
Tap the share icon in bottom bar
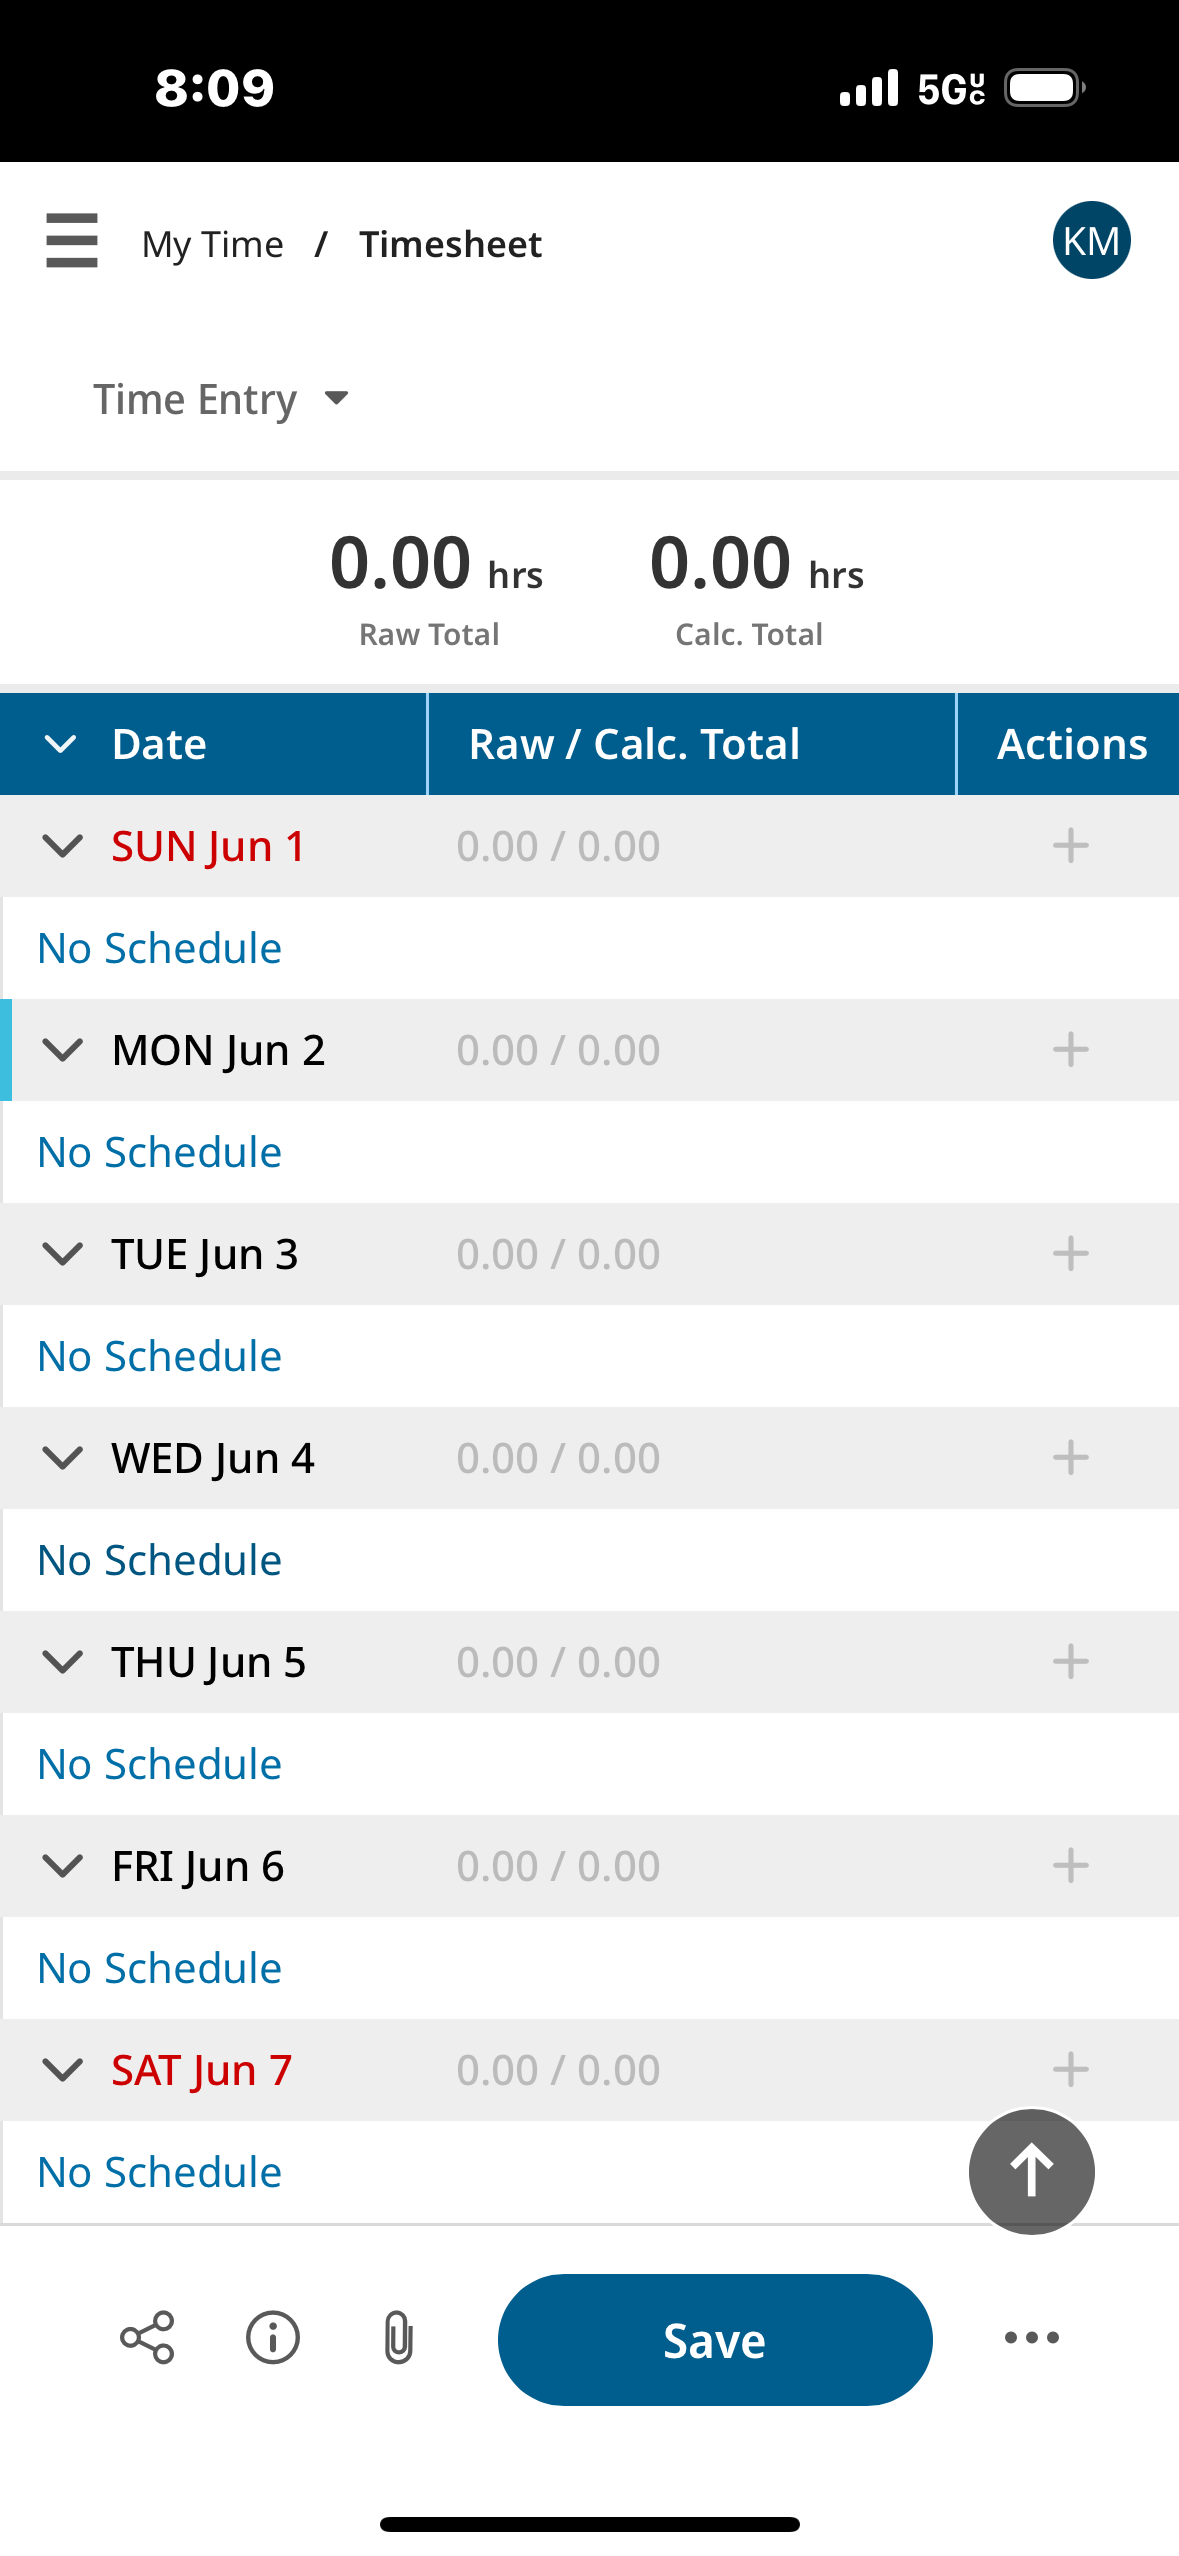[147, 2337]
